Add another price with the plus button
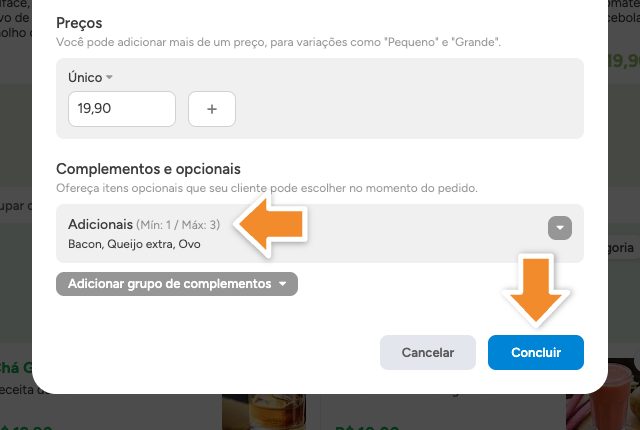Viewport: 640px width, 430px height. click(212, 109)
